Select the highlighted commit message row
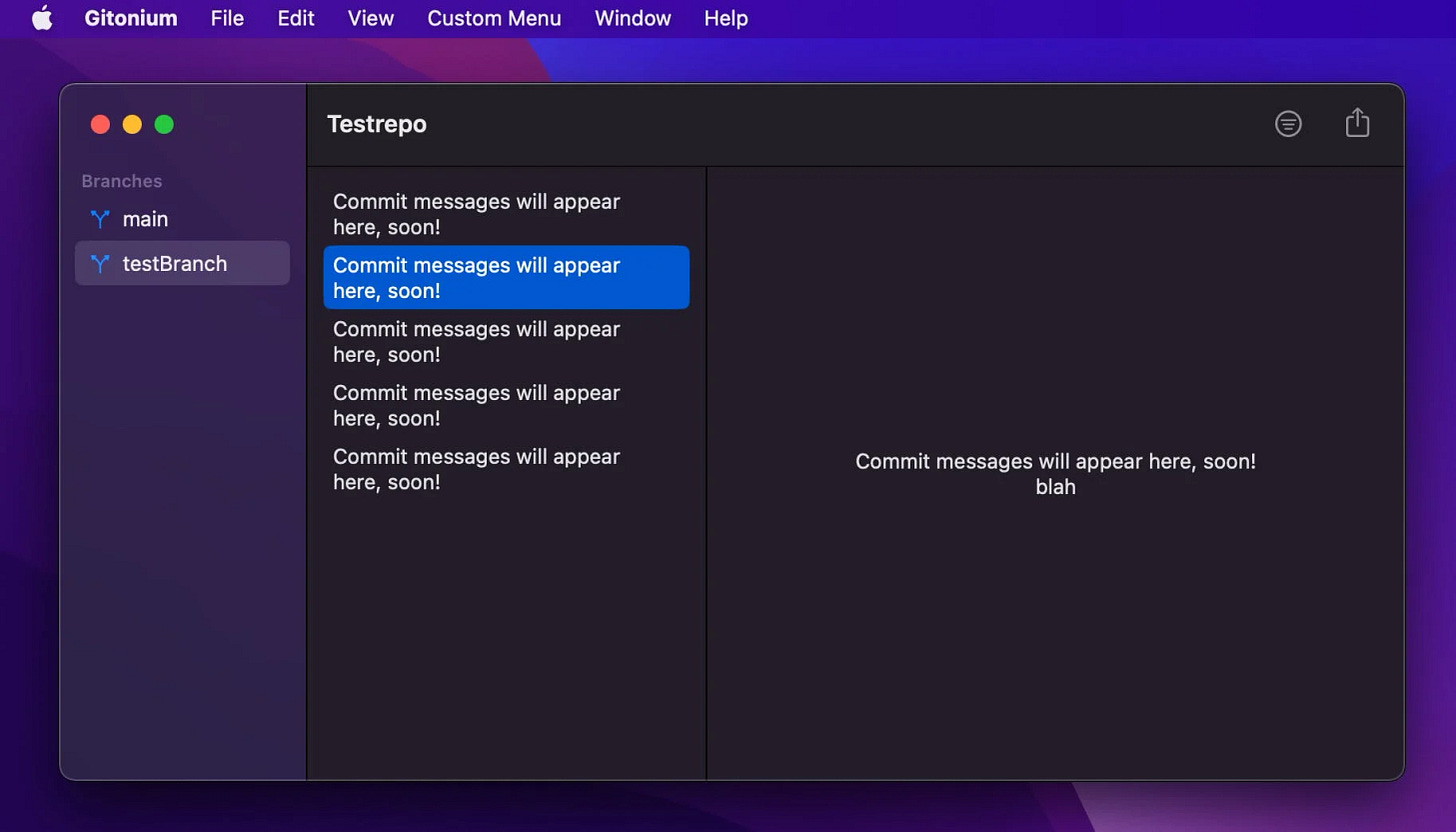Screen dimensions: 1456x832 point(506,277)
